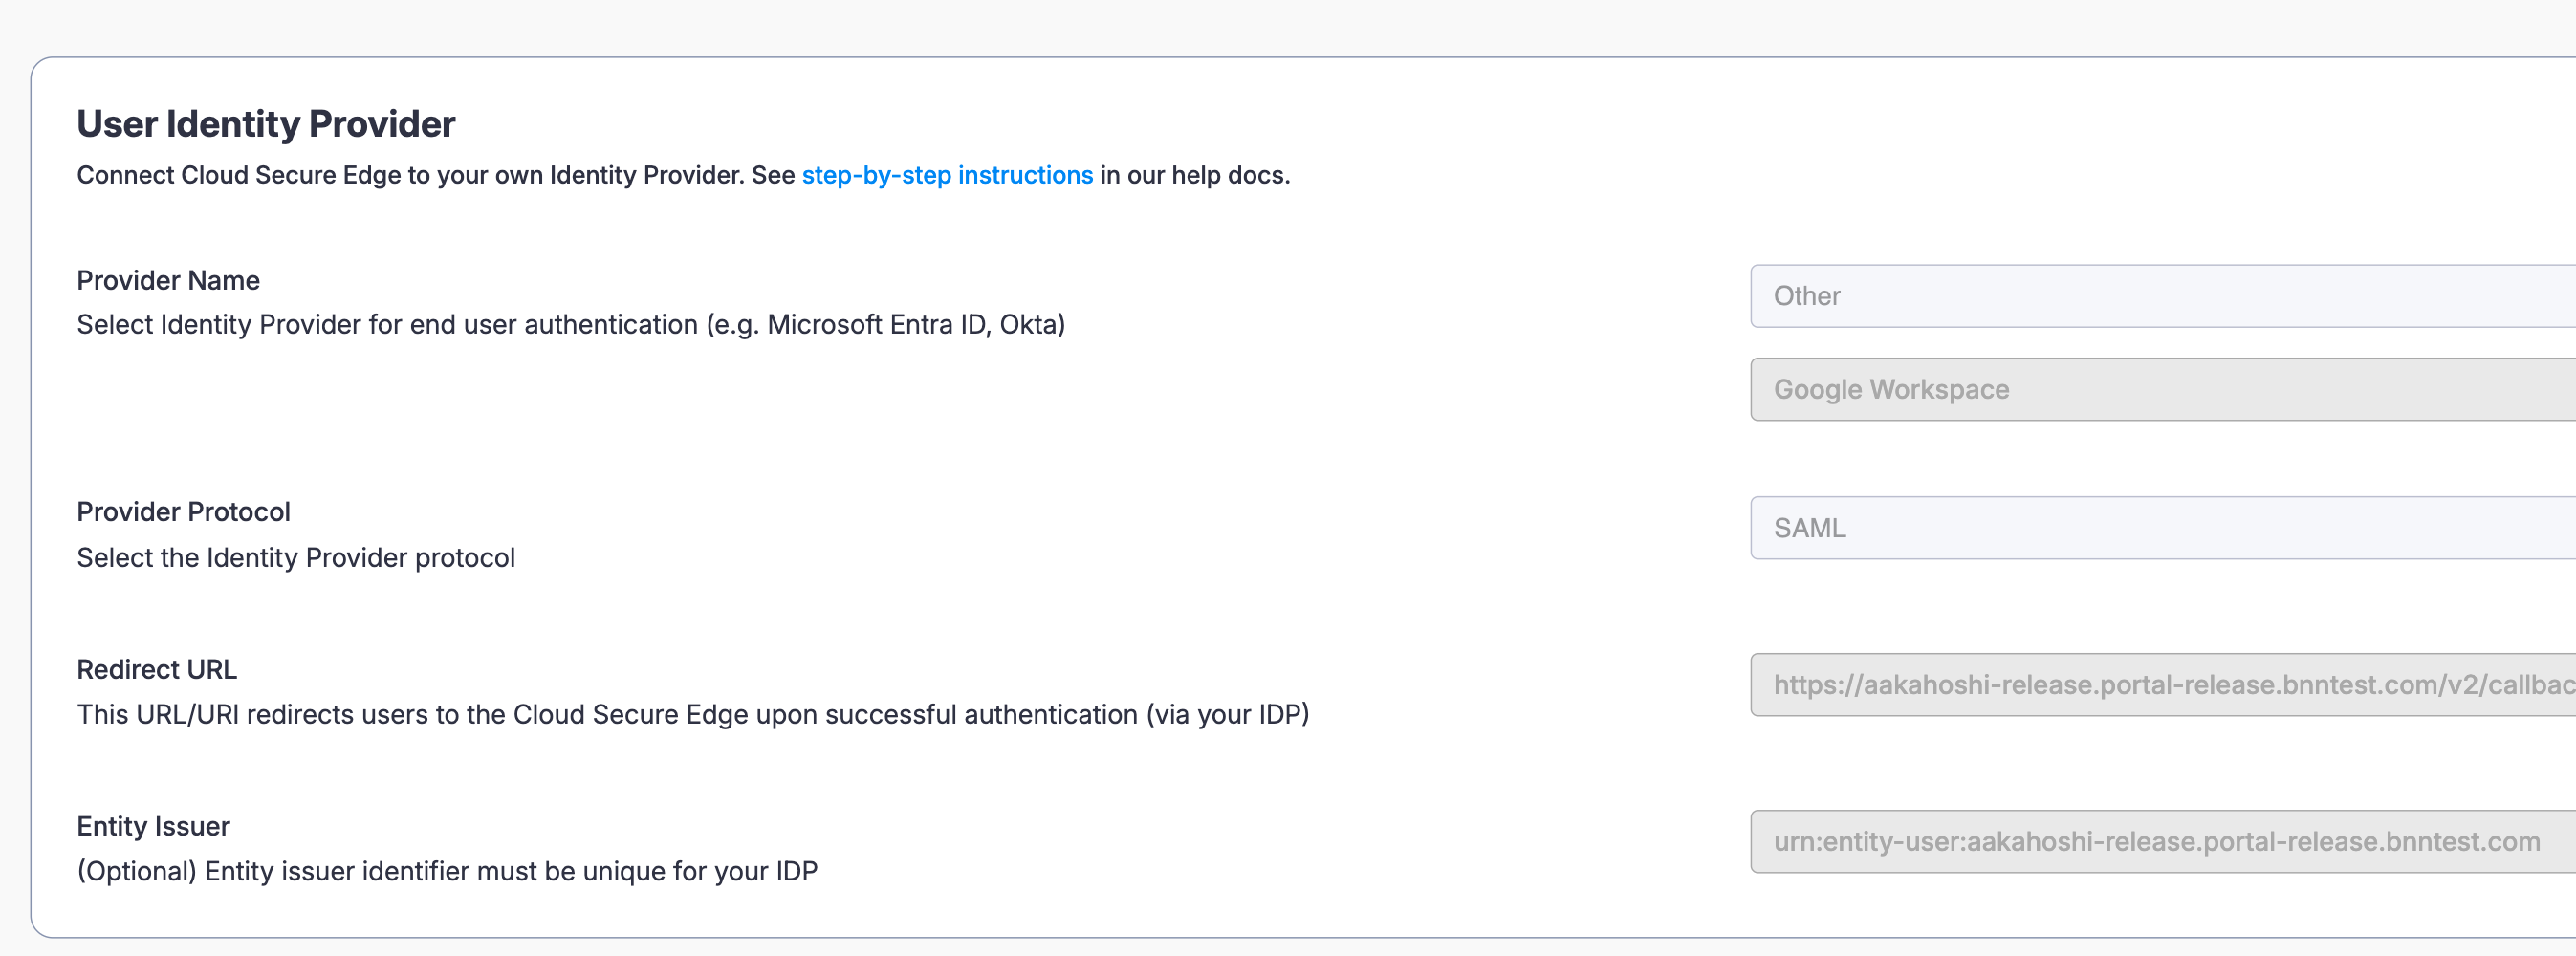This screenshot has height=956, width=2576.
Task: Expand the SAML Provider Protocol dropdown
Action: 2160,528
